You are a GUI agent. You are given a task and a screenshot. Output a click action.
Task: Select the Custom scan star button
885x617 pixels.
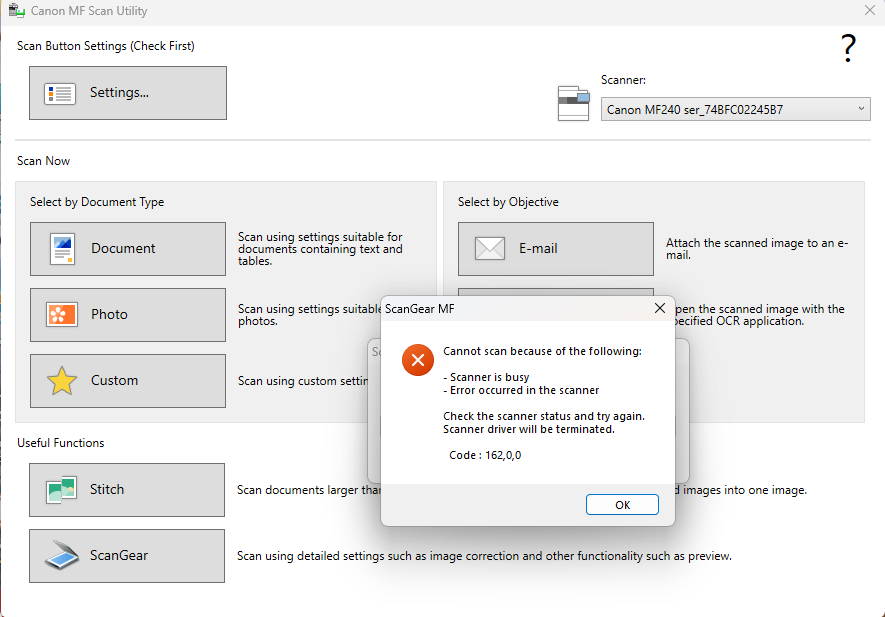click(x=128, y=381)
